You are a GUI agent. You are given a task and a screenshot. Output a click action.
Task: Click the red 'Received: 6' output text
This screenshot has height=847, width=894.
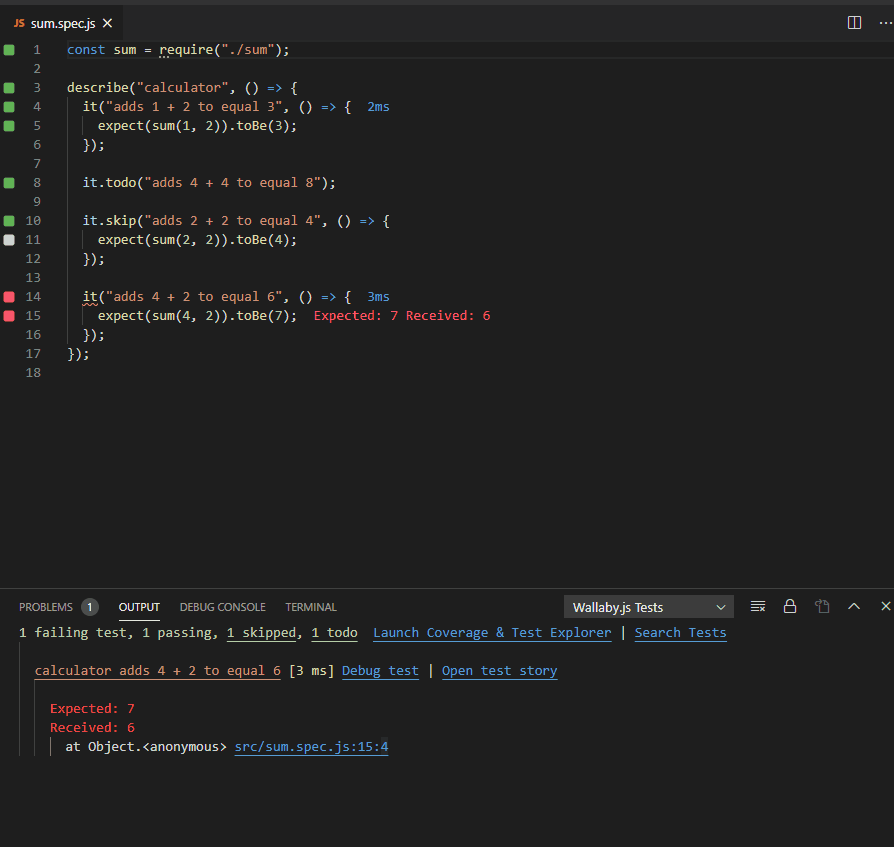tap(92, 728)
